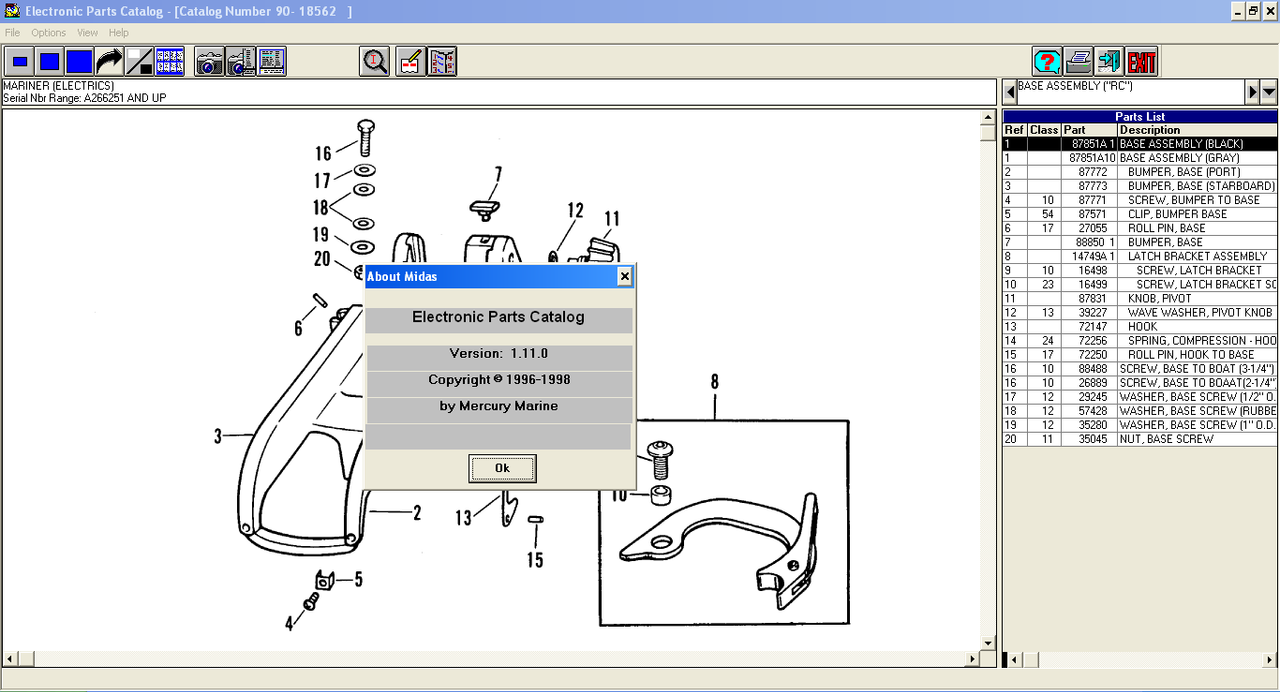Click the diagram horizontal scrollbar left arrow

pyautogui.click(x=11, y=660)
